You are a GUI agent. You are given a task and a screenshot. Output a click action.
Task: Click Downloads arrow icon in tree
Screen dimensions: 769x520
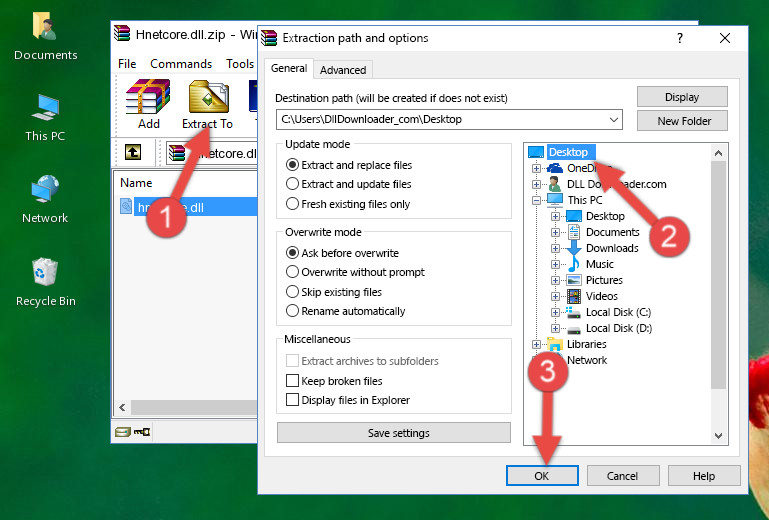(x=573, y=248)
